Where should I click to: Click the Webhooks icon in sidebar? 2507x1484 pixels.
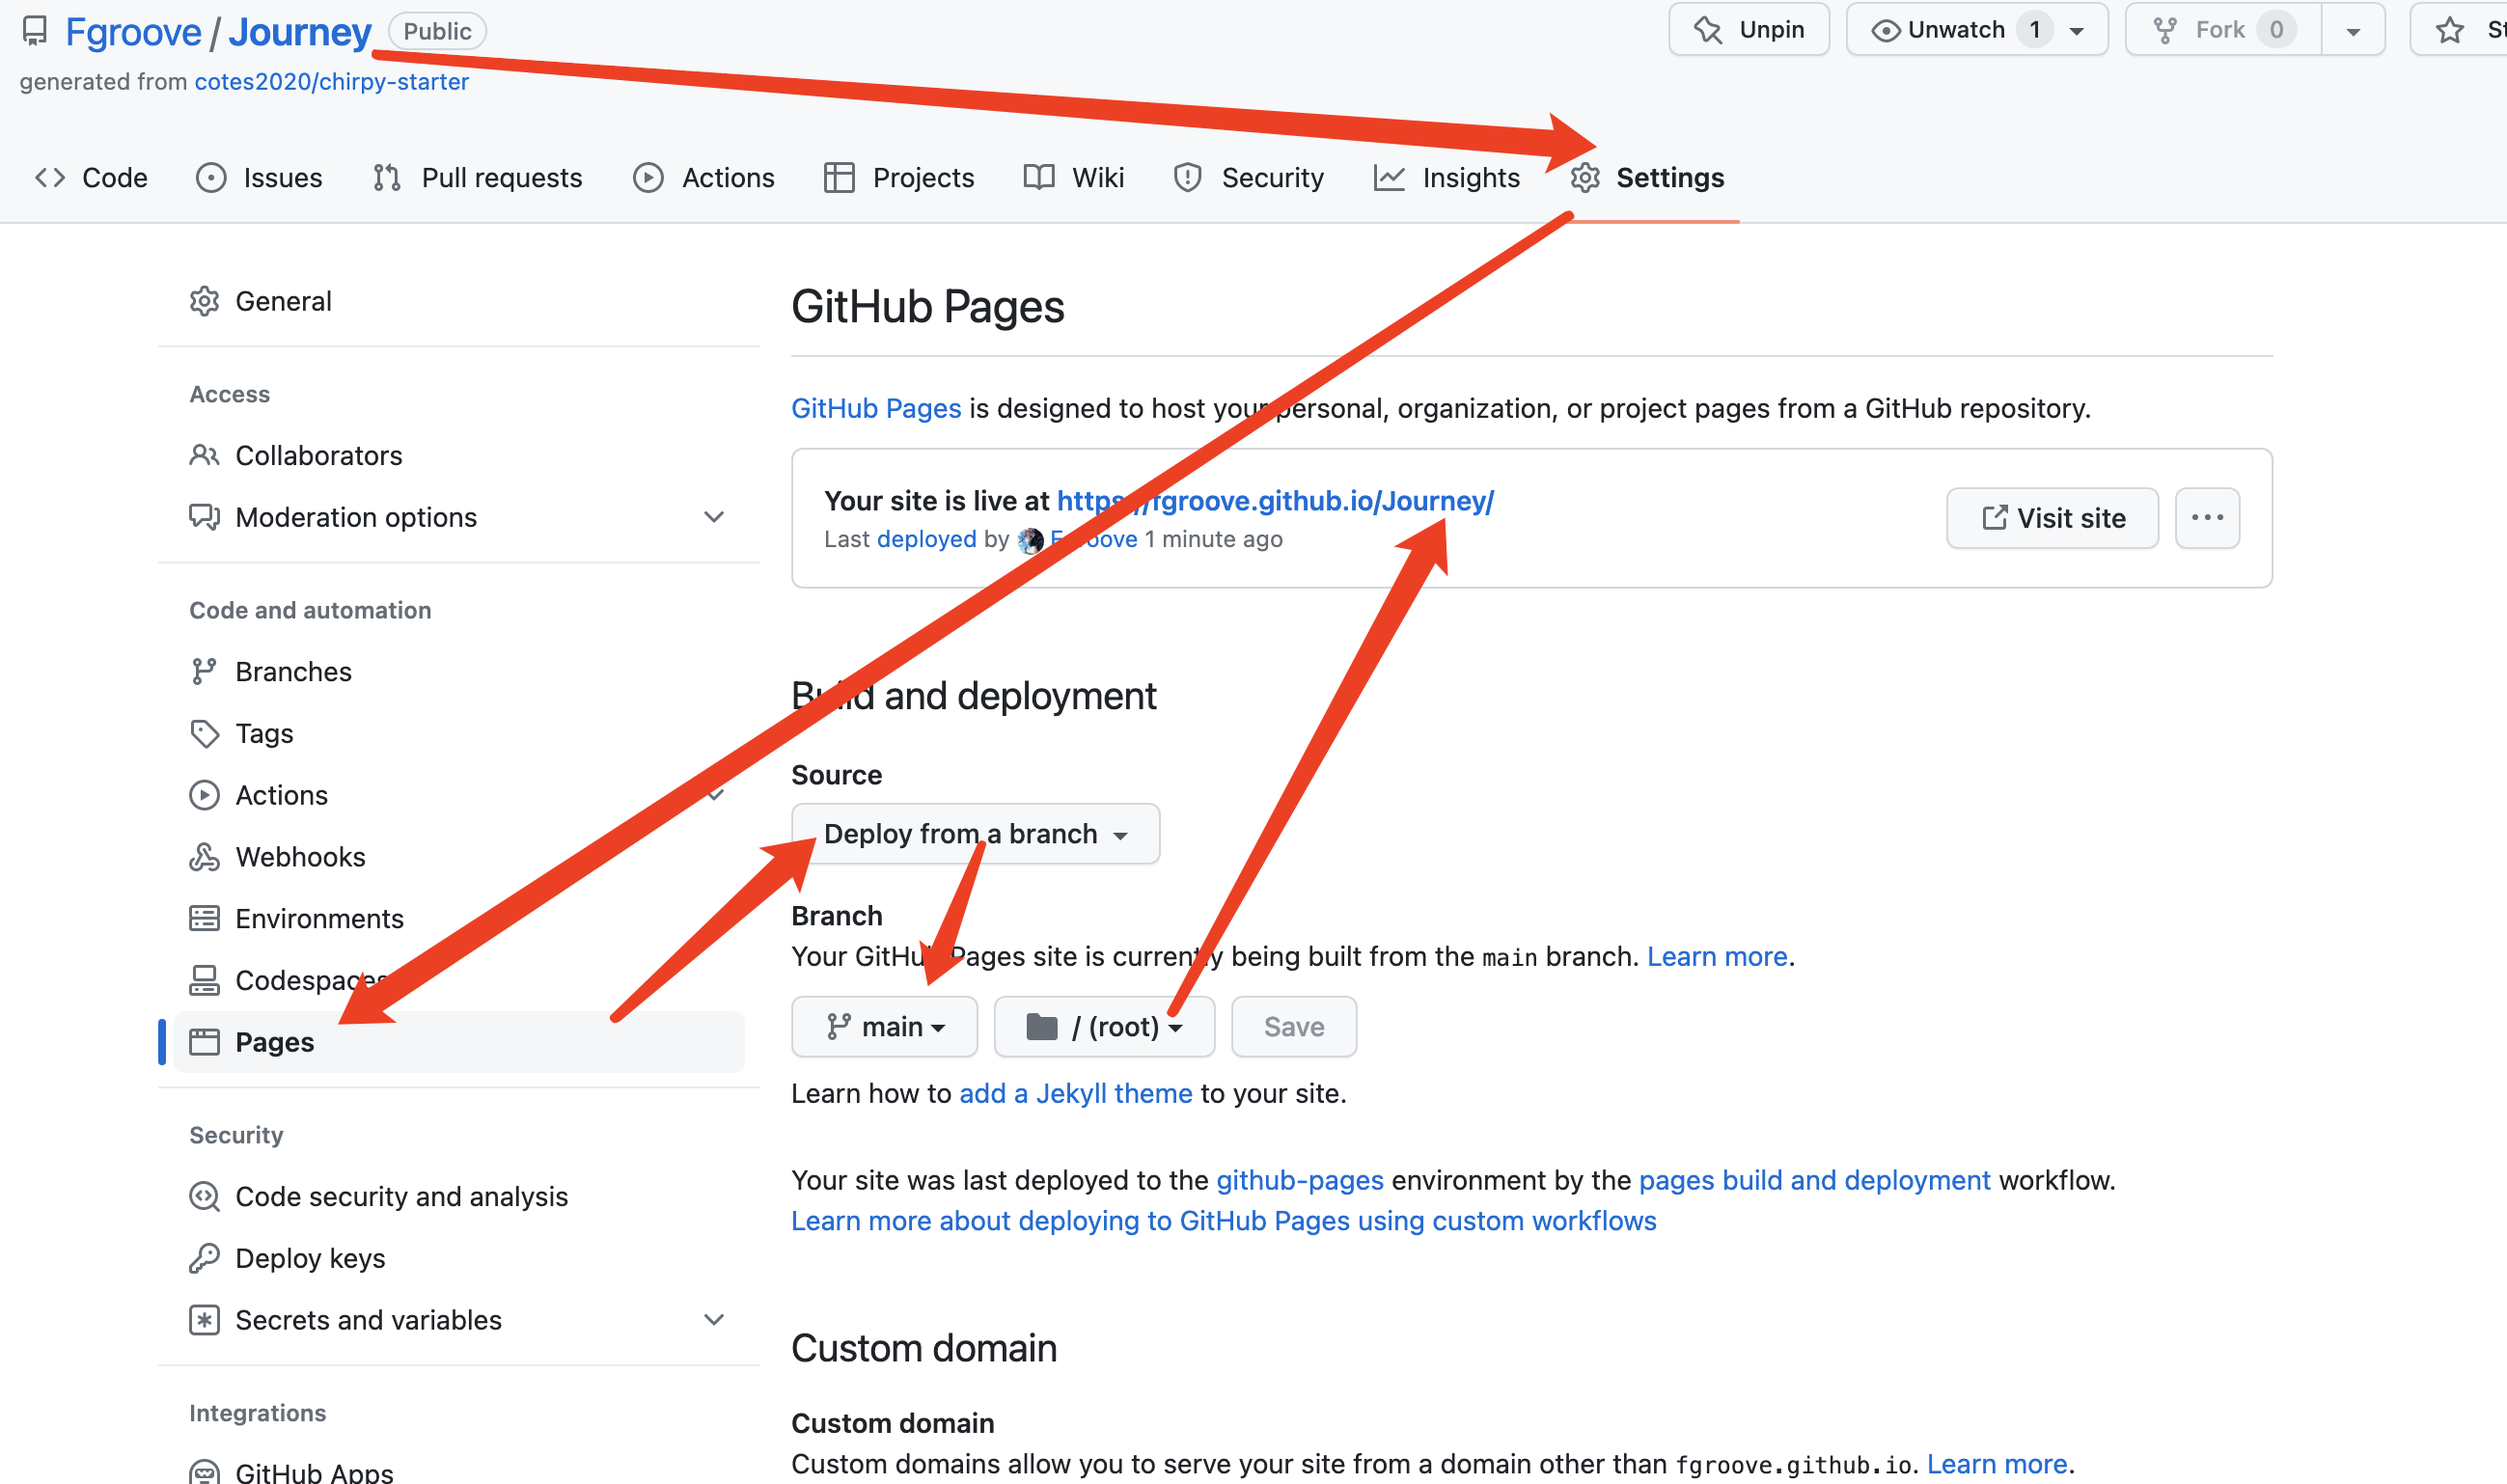(204, 857)
